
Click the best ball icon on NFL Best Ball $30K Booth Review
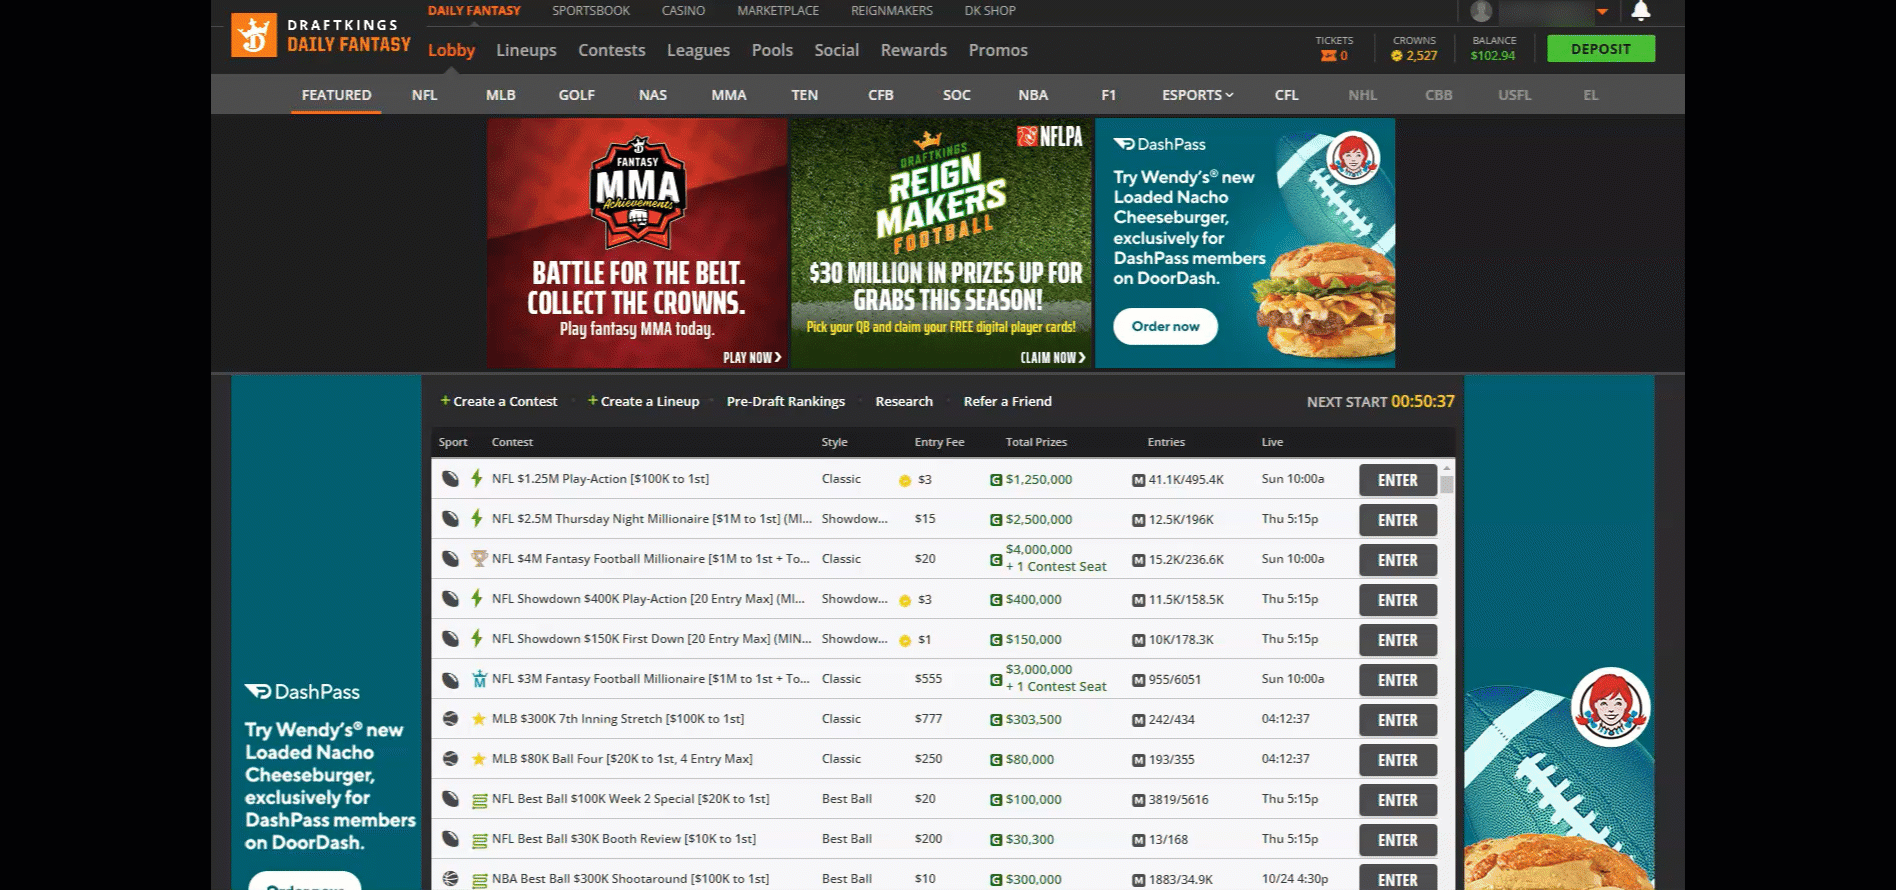coord(479,840)
